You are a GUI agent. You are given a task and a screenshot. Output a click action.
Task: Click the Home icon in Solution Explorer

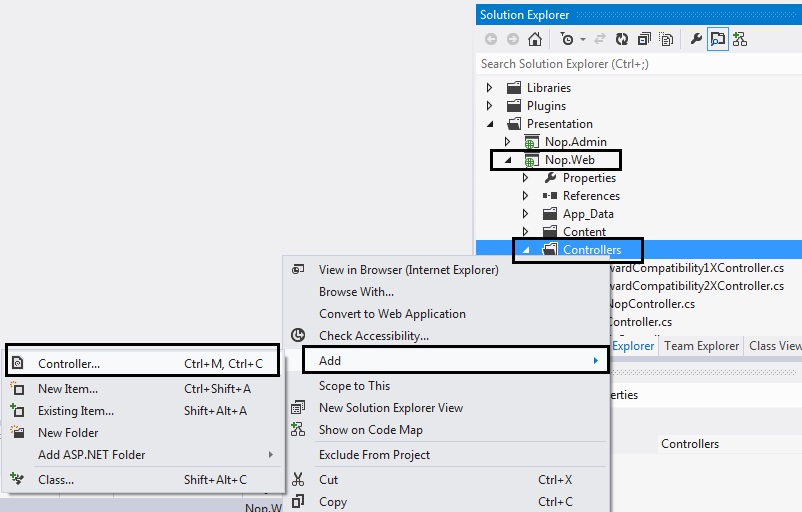click(x=535, y=40)
